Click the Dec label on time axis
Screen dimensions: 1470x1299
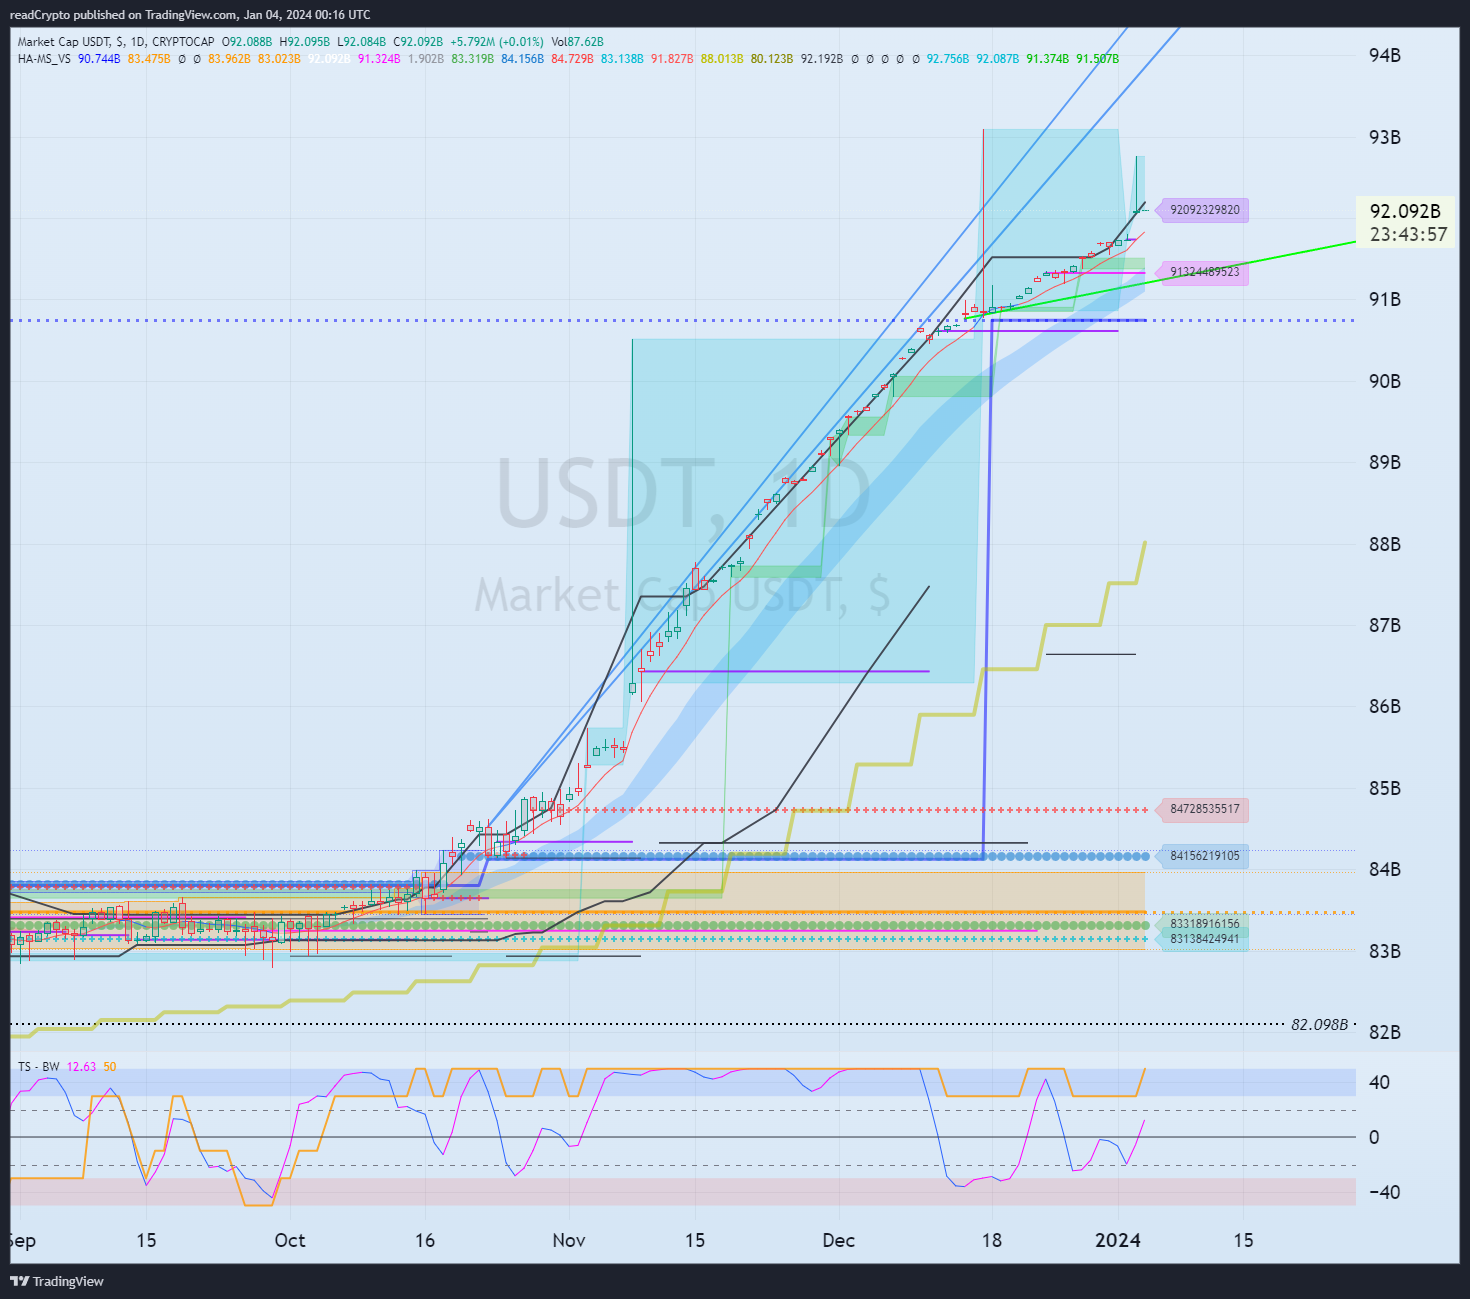pos(839,1240)
